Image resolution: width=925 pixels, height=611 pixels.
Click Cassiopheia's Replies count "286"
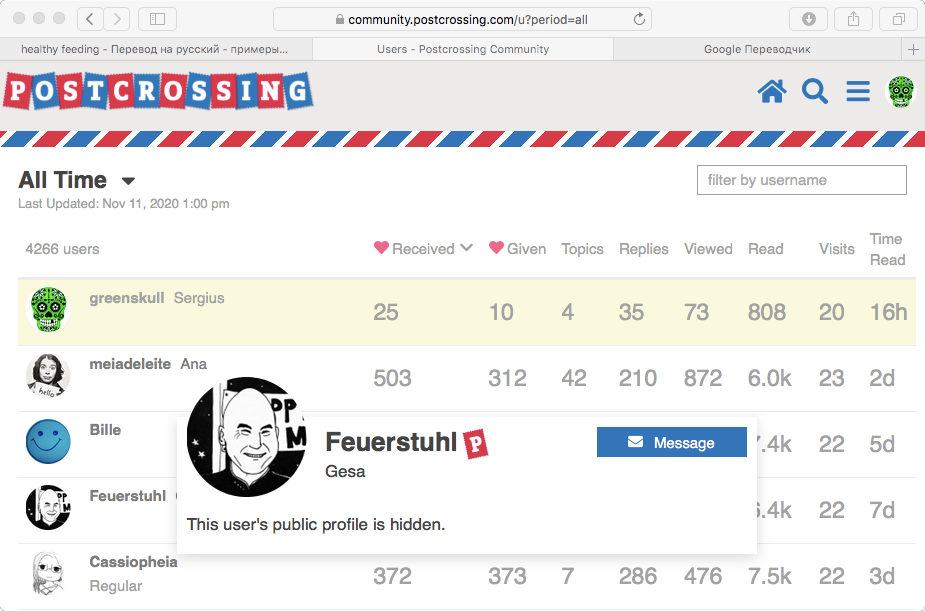(638, 576)
